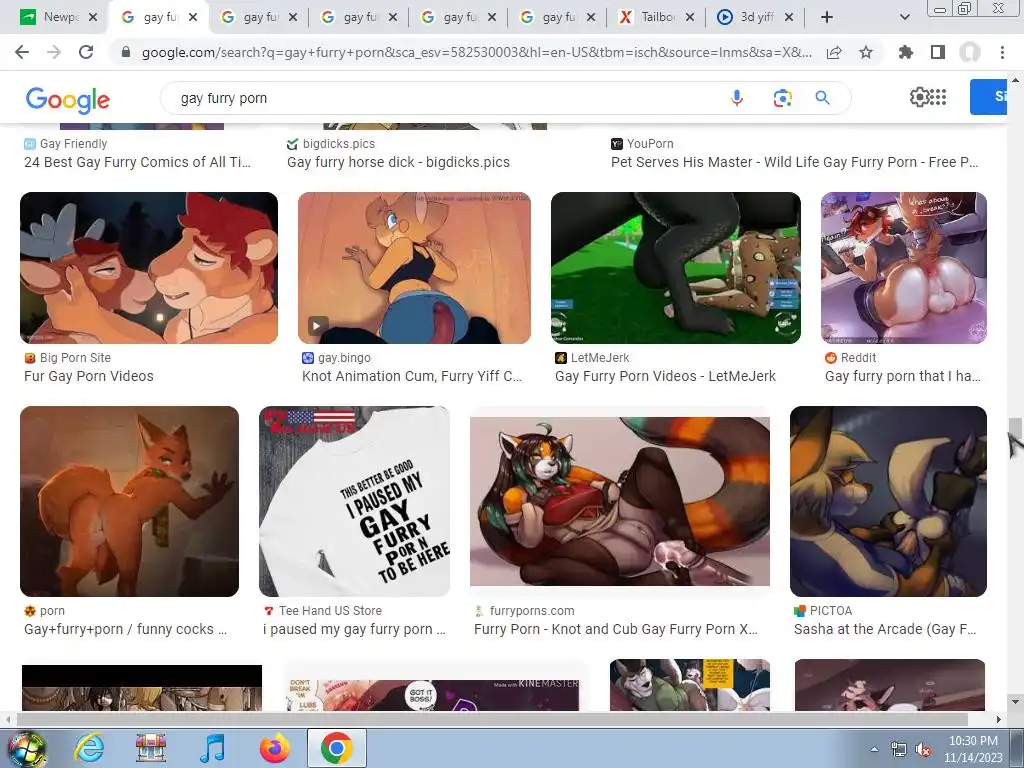Close the Tailbox tab
Viewport: 1024px width, 768px height.
click(690, 18)
